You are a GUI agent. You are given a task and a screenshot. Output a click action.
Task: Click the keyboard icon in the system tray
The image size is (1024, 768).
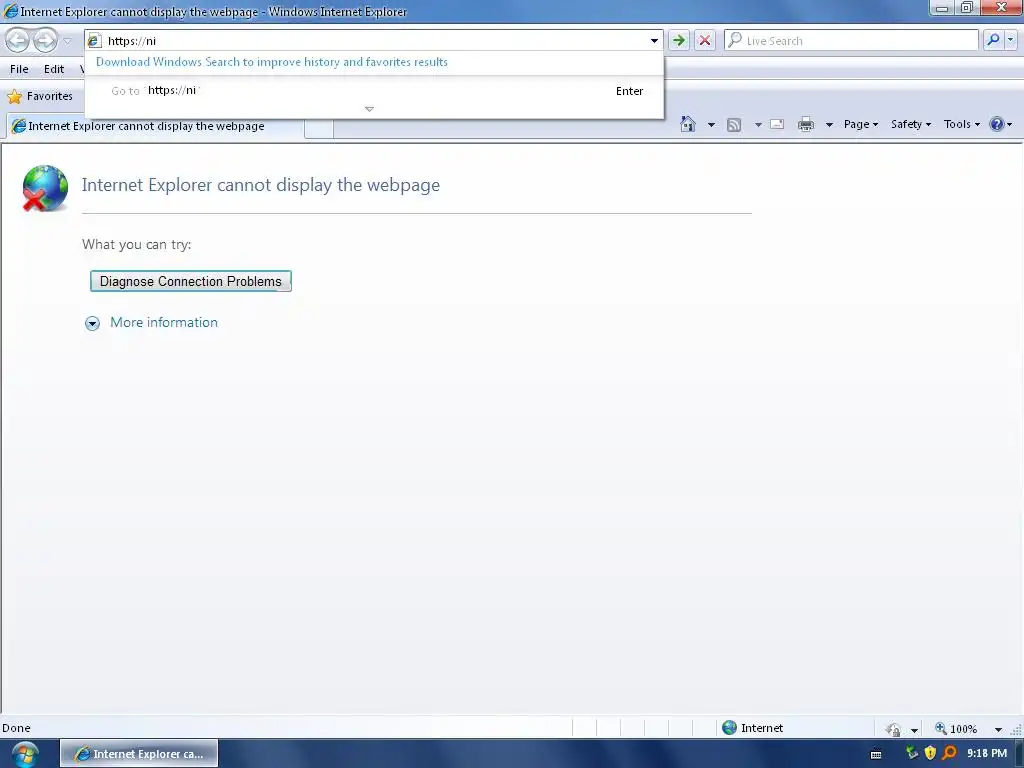pyautogui.click(x=876, y=754)
